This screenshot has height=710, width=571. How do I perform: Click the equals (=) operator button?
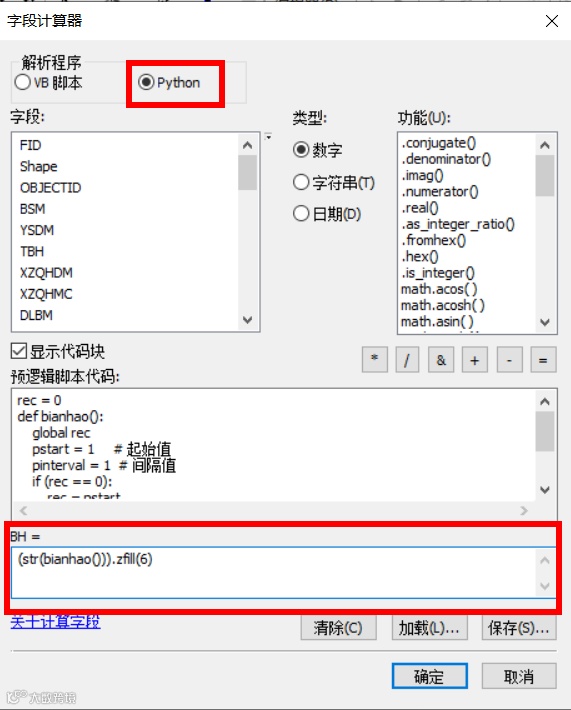tap(543, 360)
